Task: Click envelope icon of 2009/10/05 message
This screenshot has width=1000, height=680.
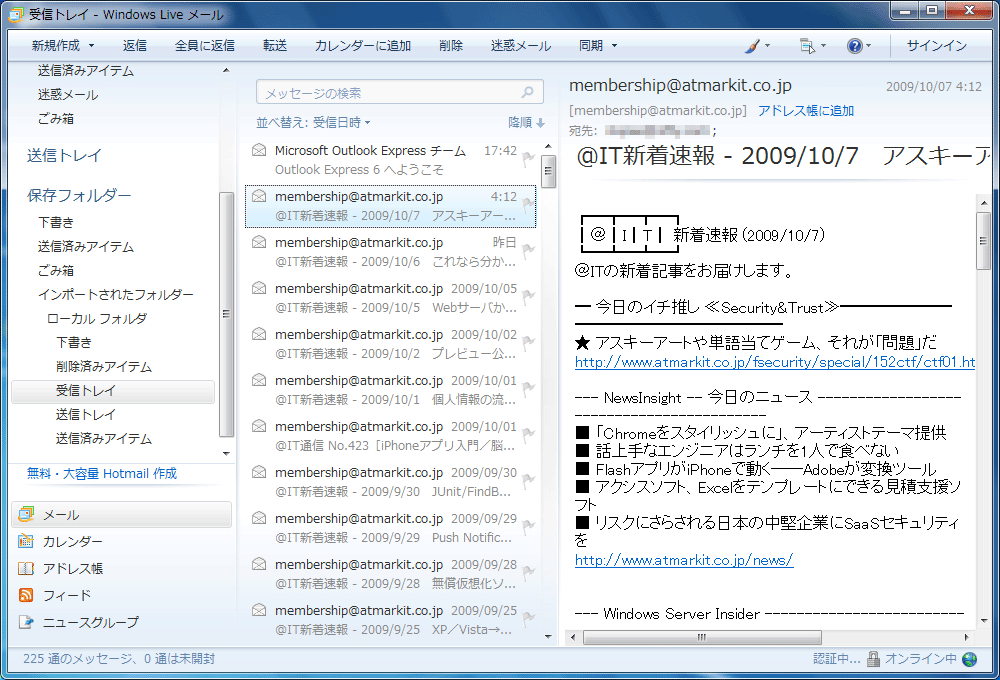Action: 259,288
